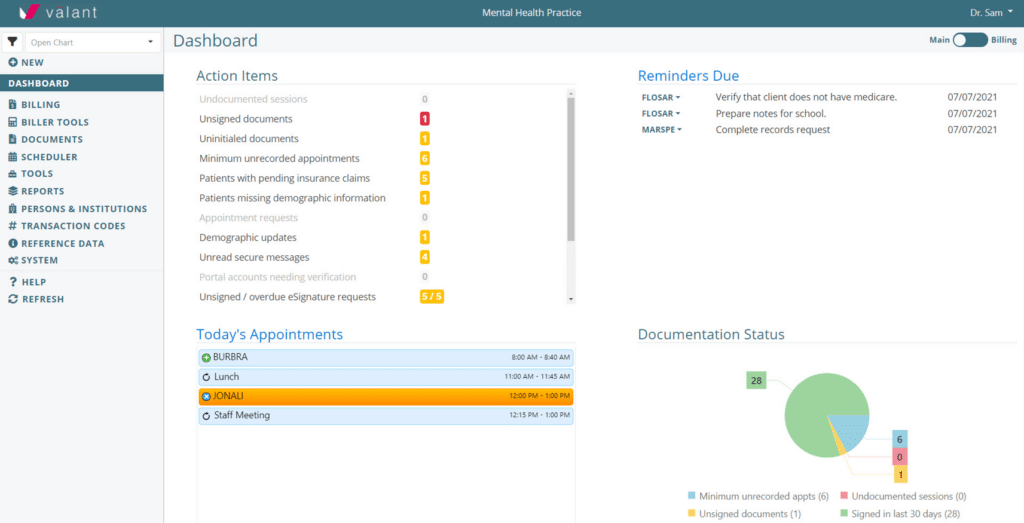1024x523 pixels.
Task: Click recurring icon on Lunch appointment
Action: coord(206,377)
